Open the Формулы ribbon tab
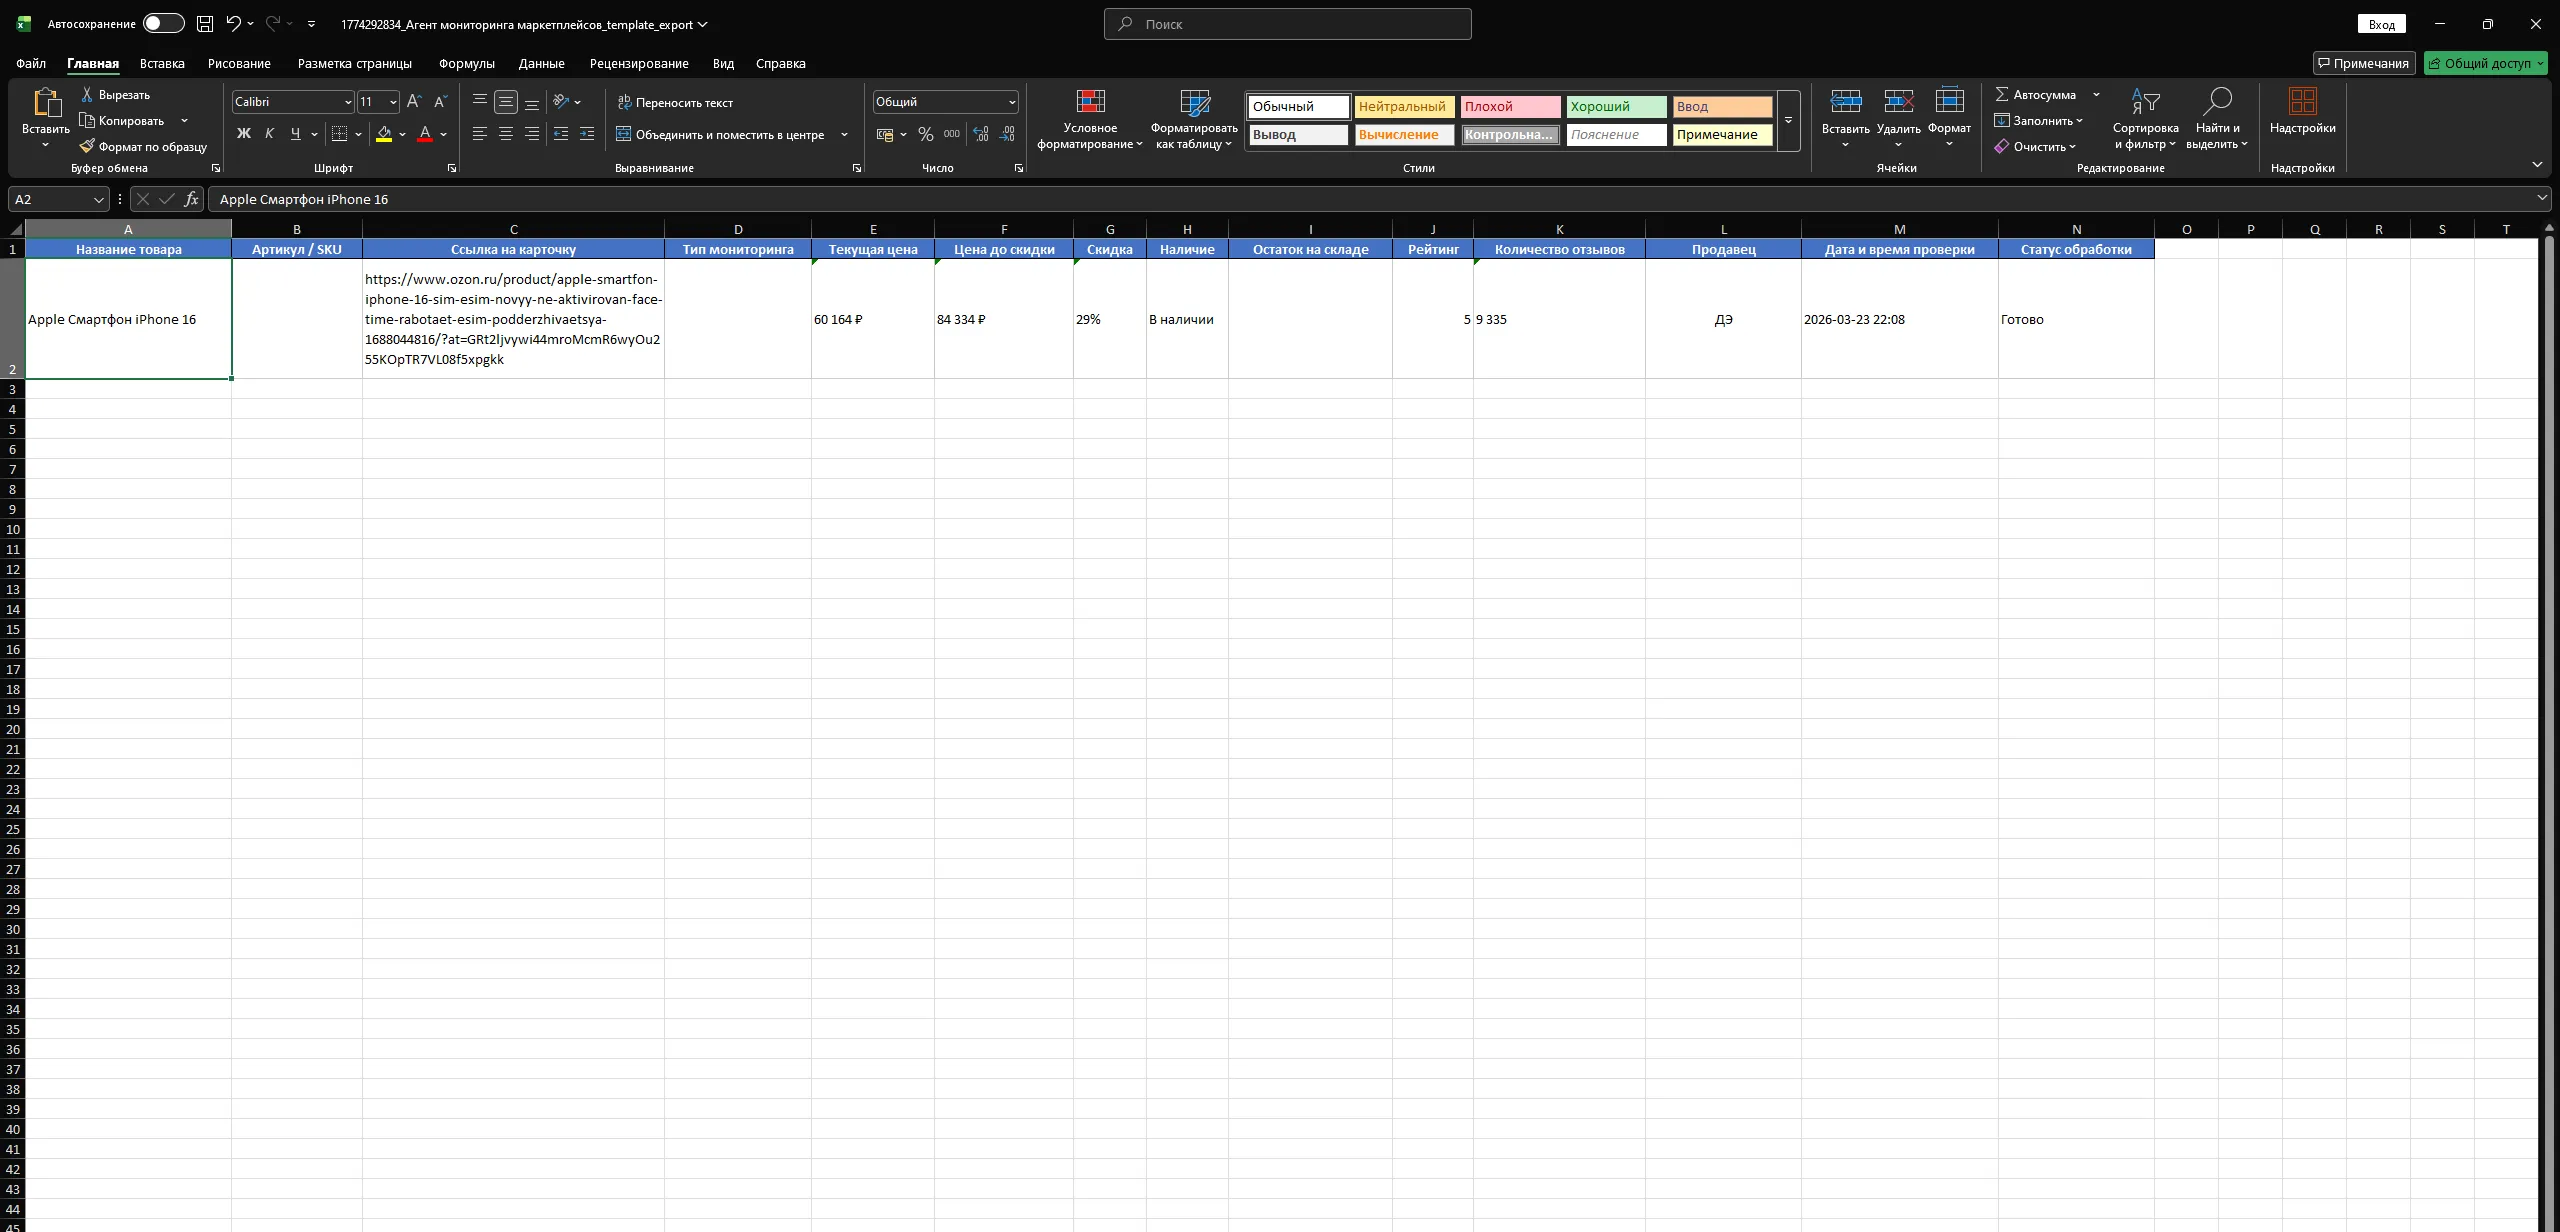2560x1232 pixels. tap(466, 63)
